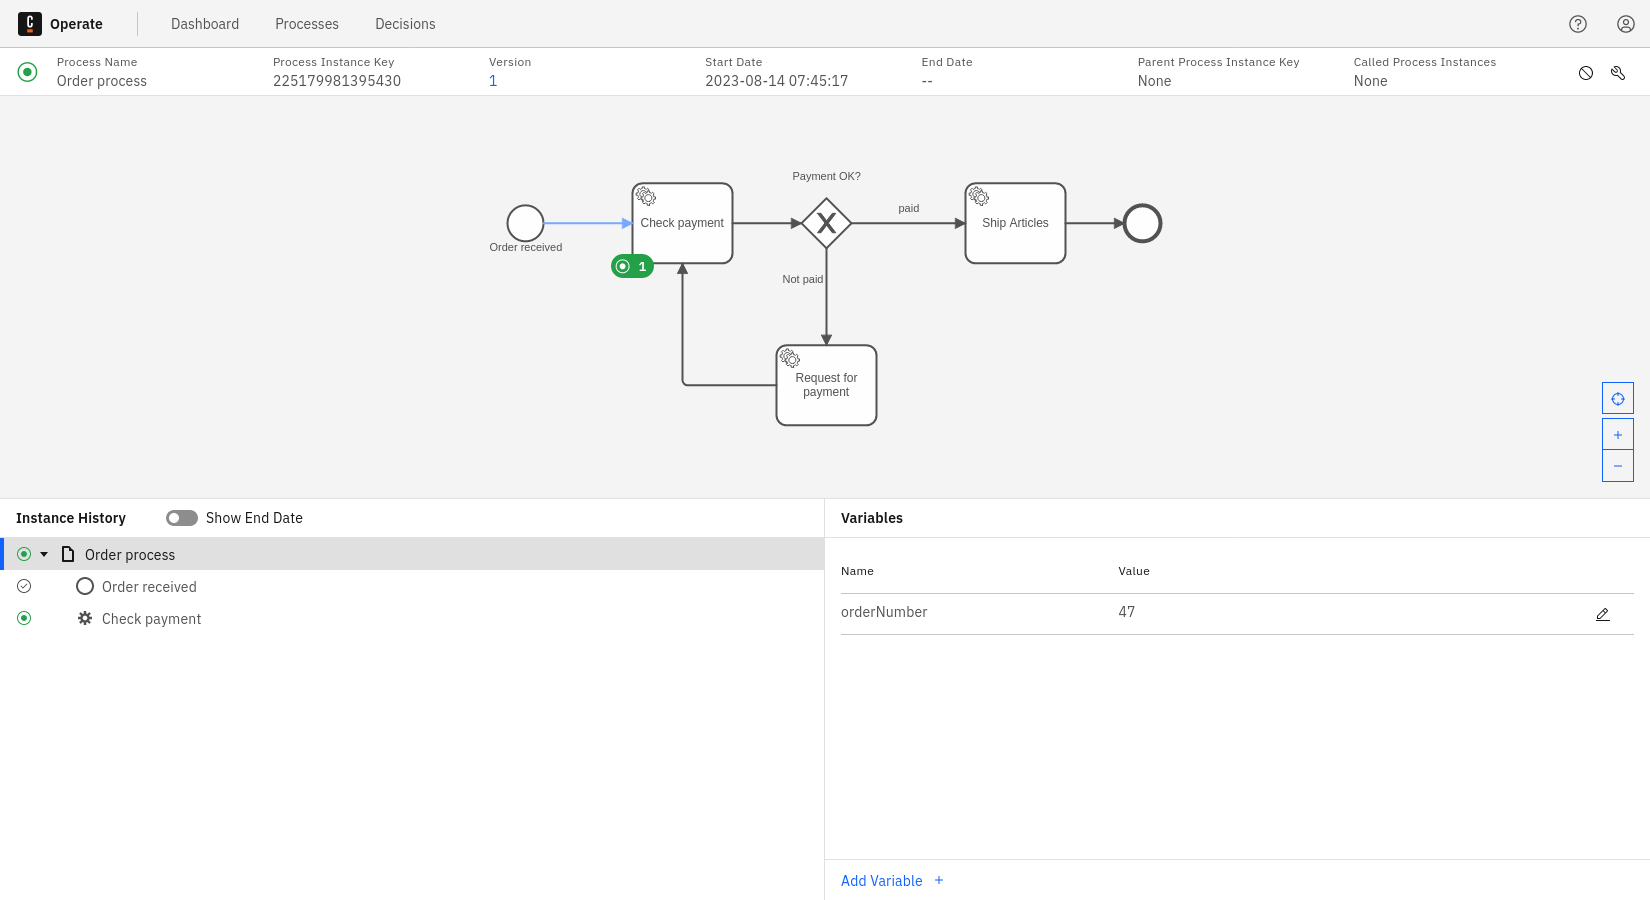Cancel the process instance

point(1585,72)
